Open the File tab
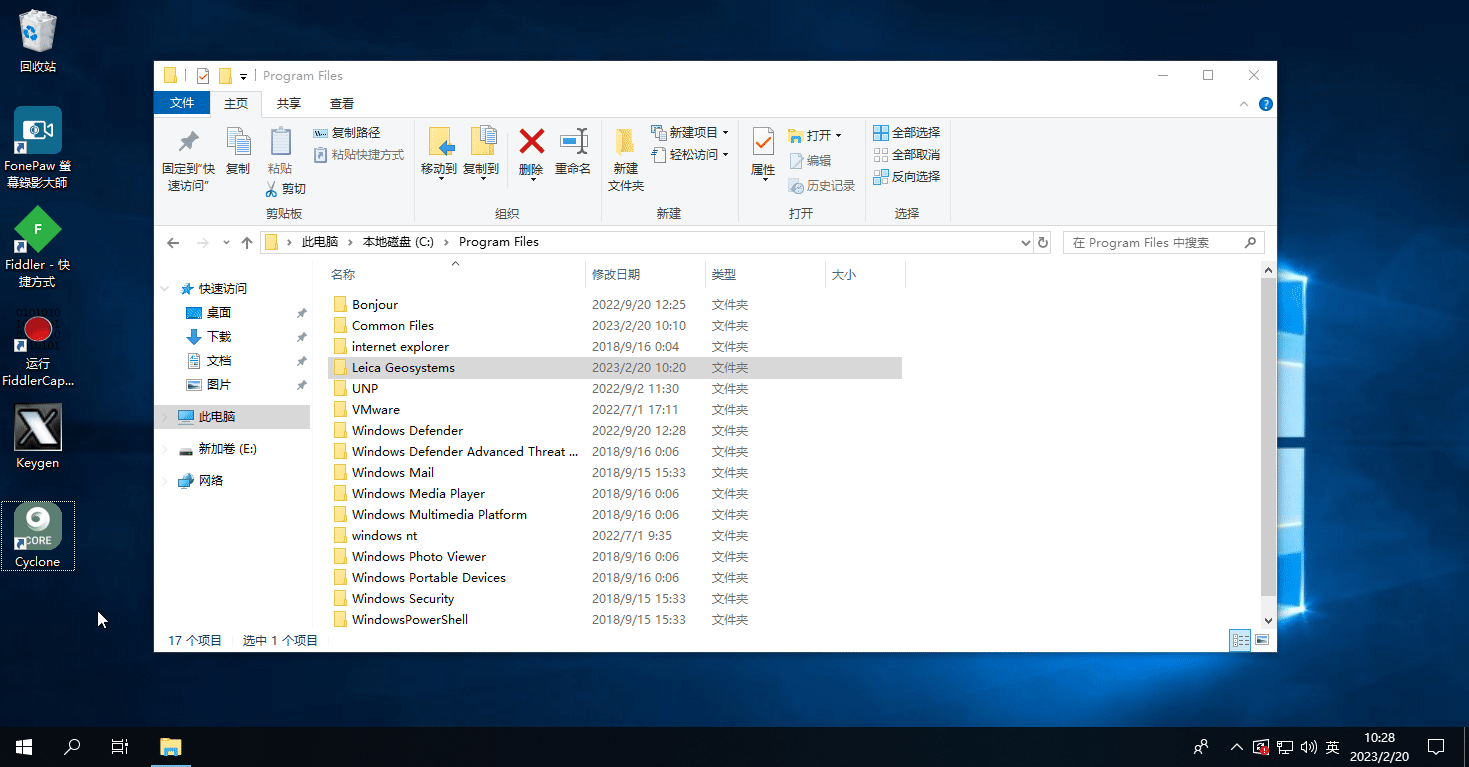Screen dimensions: 1469x767 [182, 103]
